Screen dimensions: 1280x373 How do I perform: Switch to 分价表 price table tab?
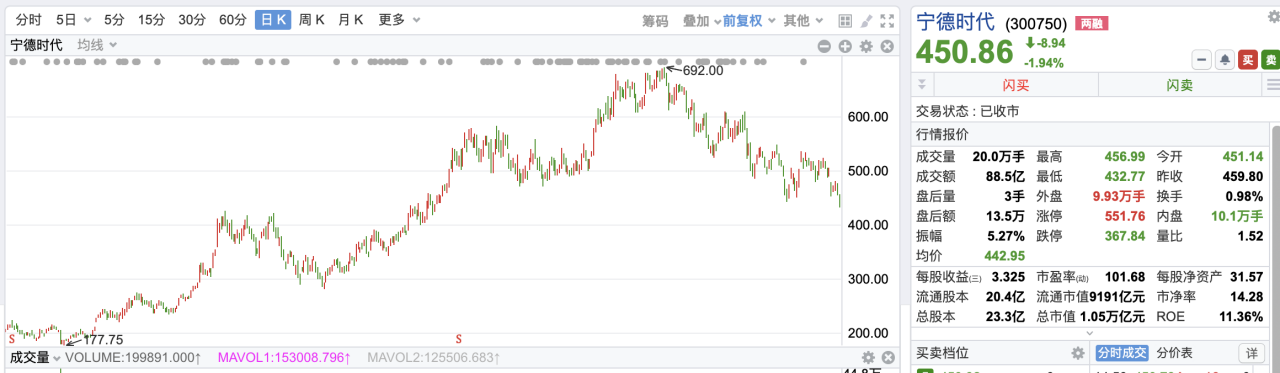tap(1176, 353)
